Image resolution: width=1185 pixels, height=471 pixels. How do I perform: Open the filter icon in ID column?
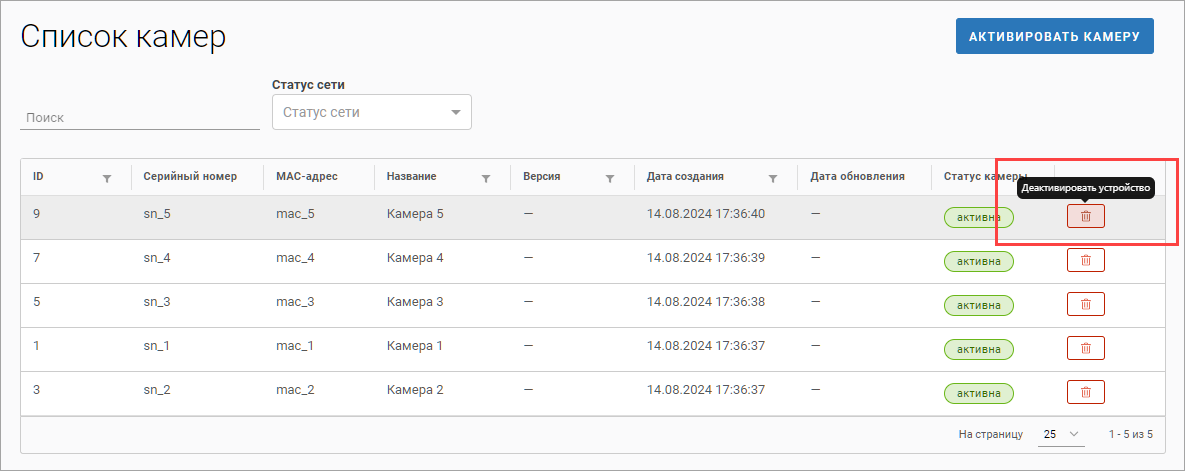pyautogui.click(x=107, y=178)
